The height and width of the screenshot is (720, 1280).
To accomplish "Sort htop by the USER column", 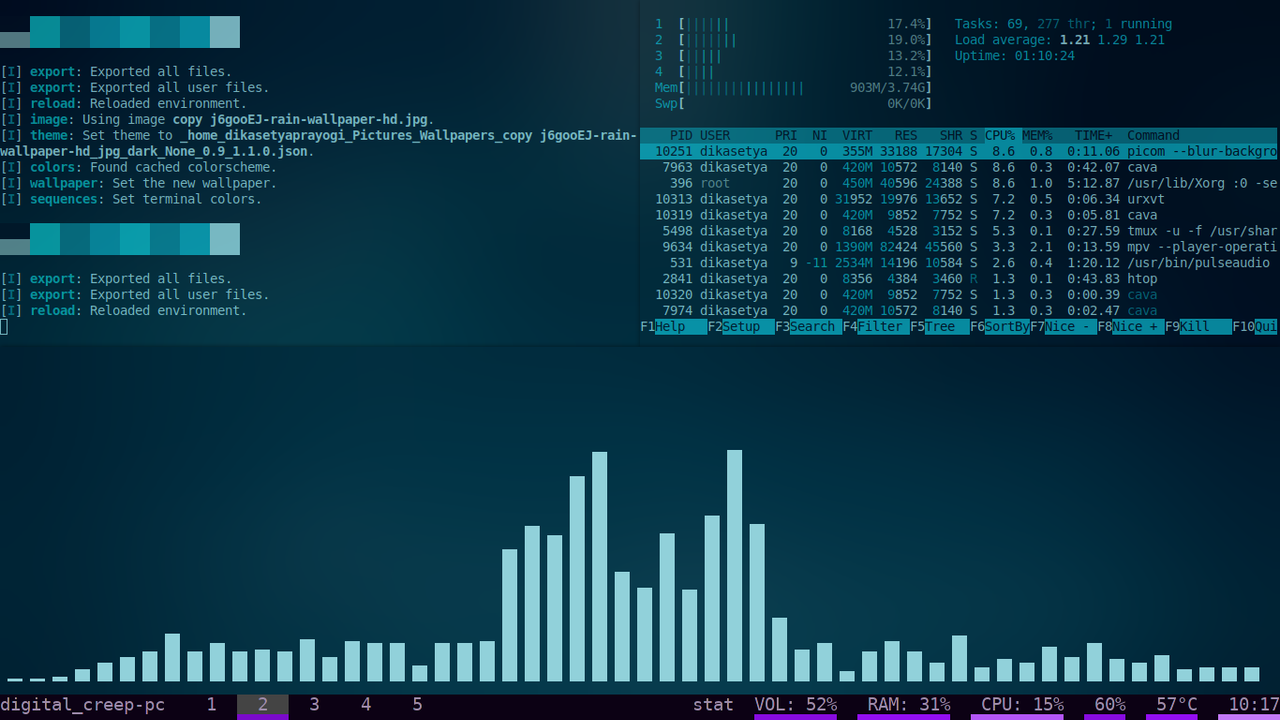I will tap(715, 135).
